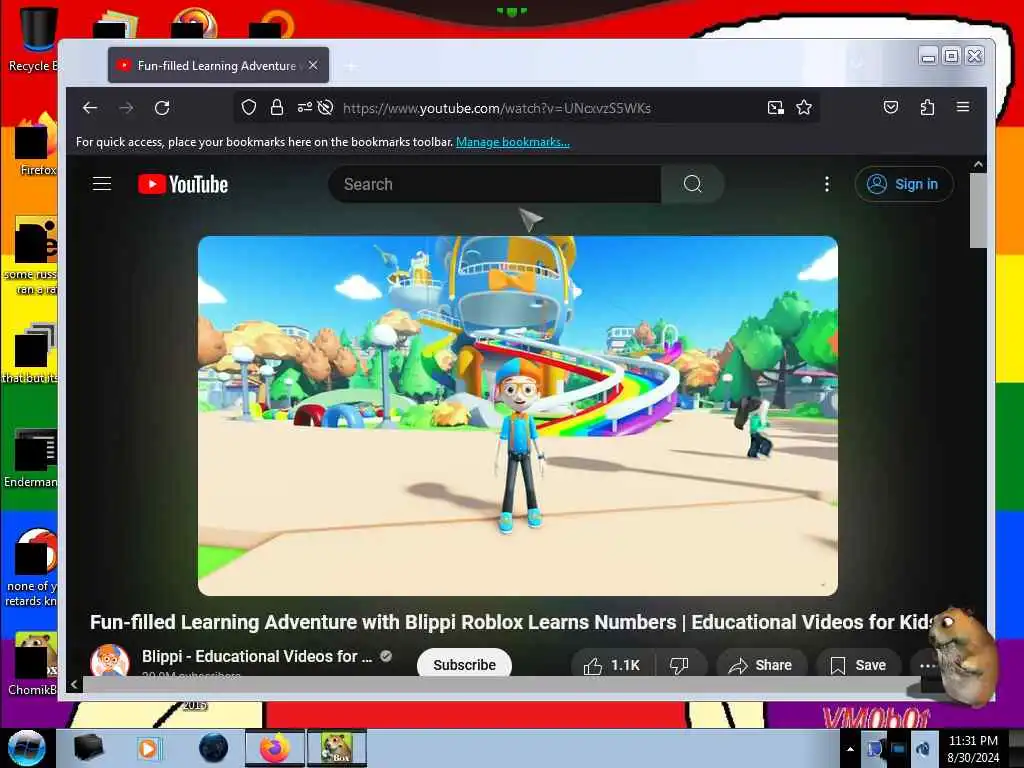Click the scroll-up arrow of the page scrollbar
1024x768 pixels.
pos(978,164)
